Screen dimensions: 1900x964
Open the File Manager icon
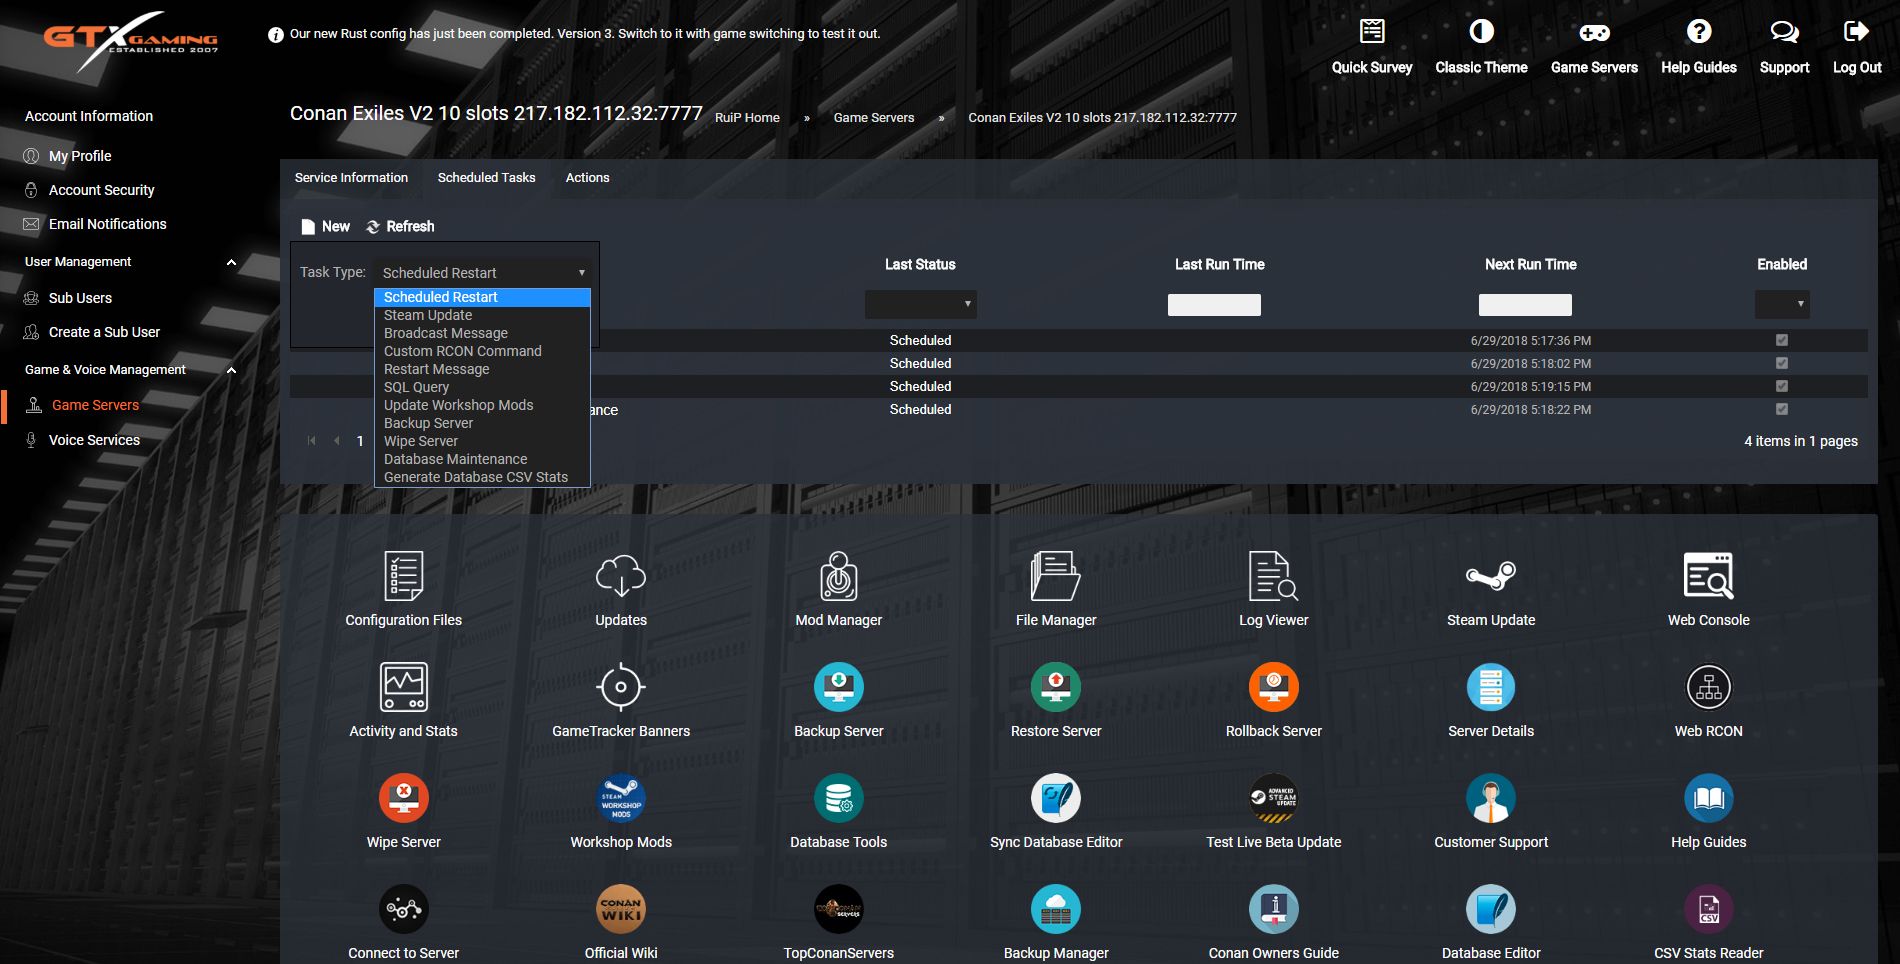[1056, 576]
